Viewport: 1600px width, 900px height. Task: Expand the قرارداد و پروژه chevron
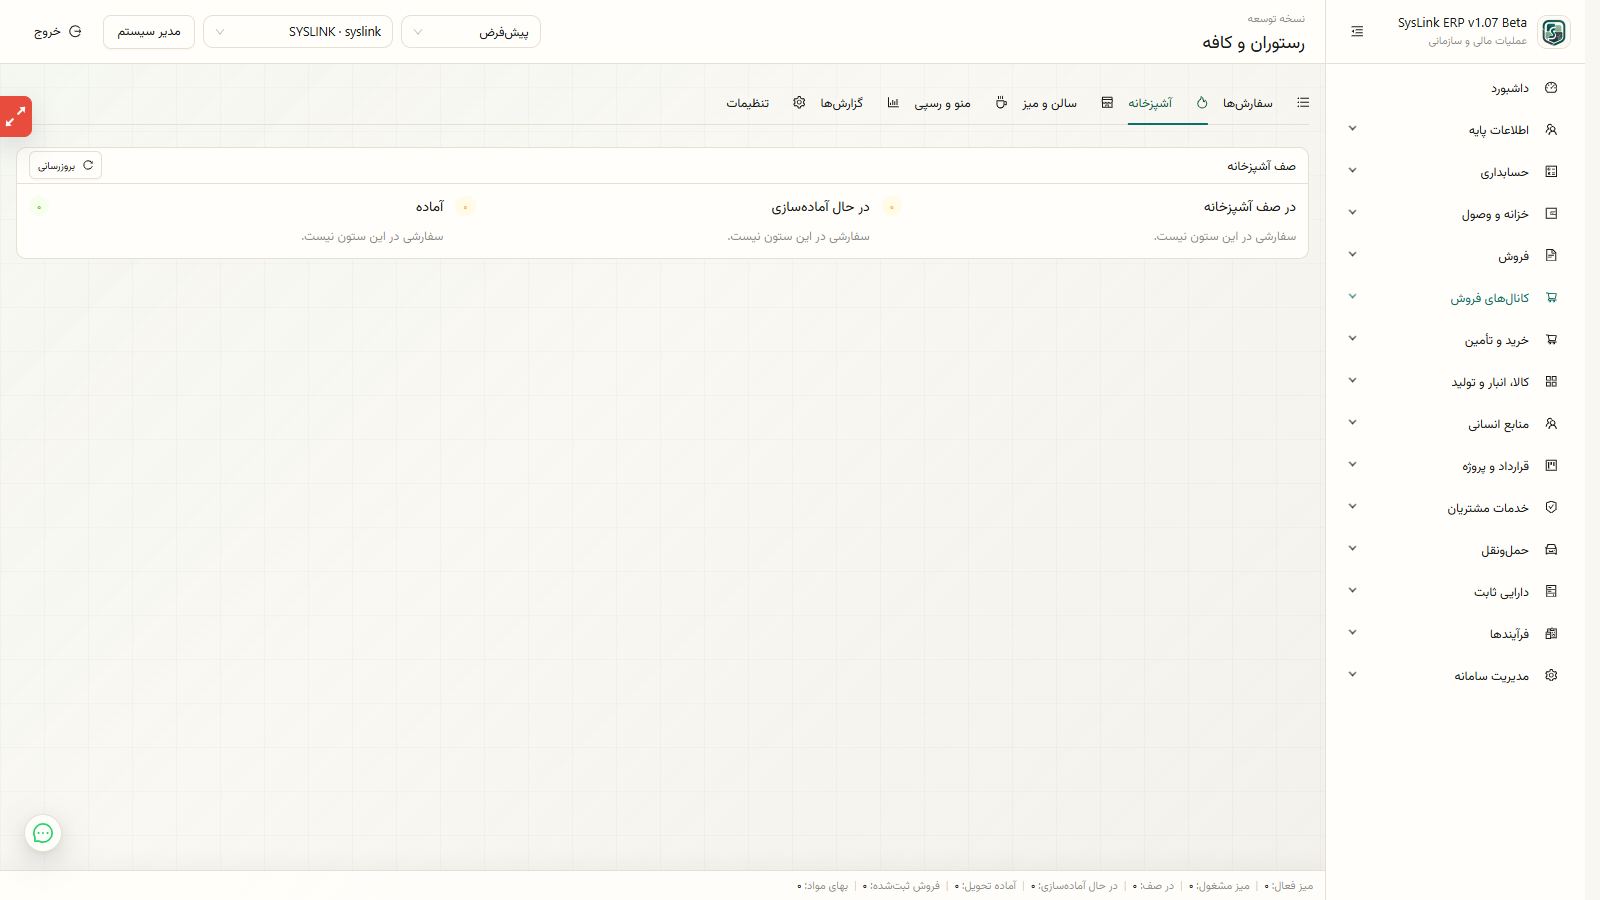[x=1352, y=465]
